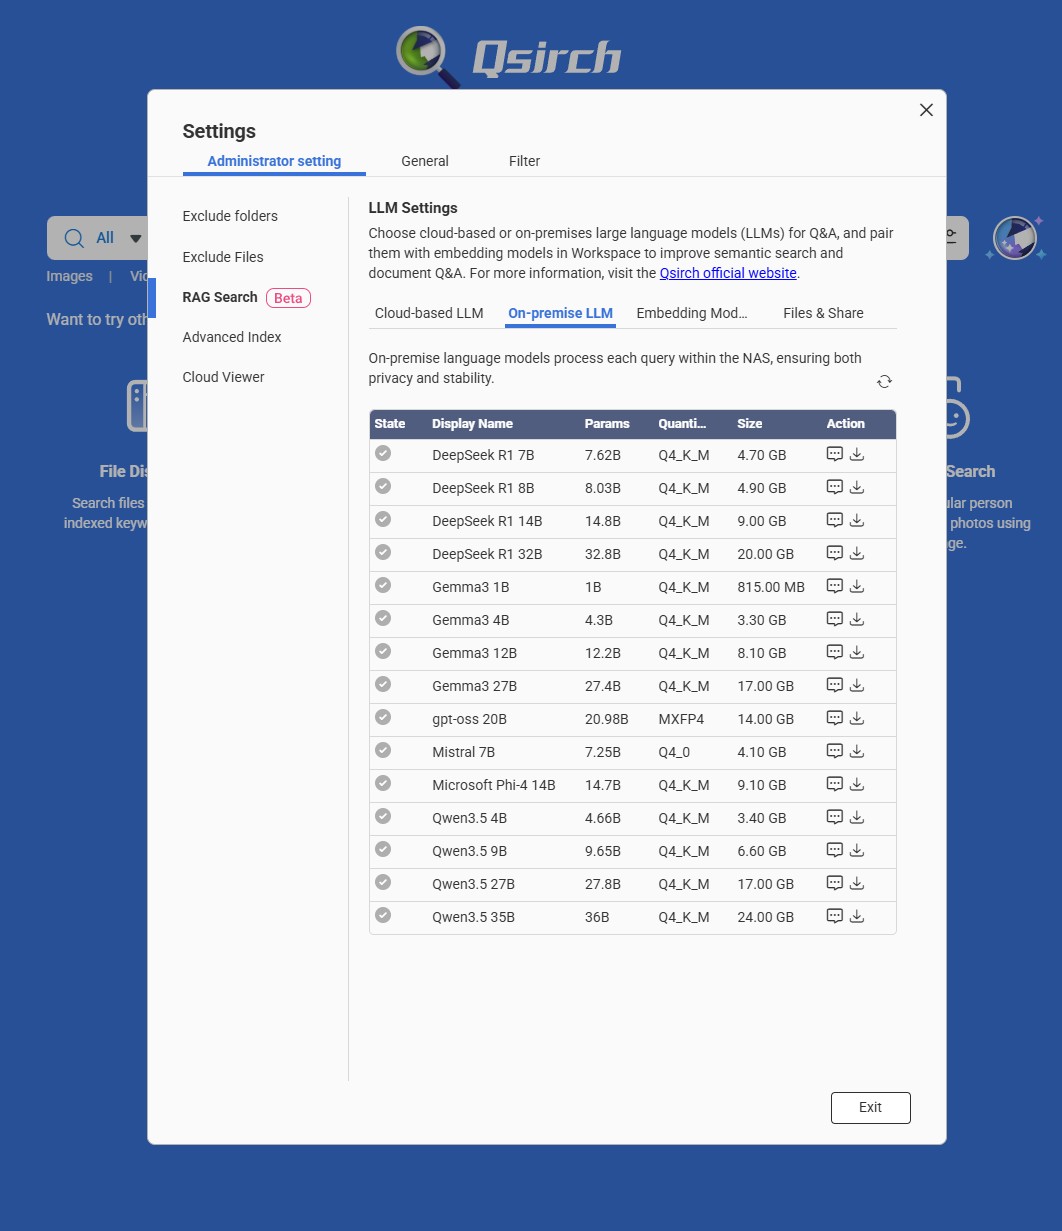This screenshot has height=1231, width=1062.
Task: Close the Settings dialog
Action: point(926,110)
